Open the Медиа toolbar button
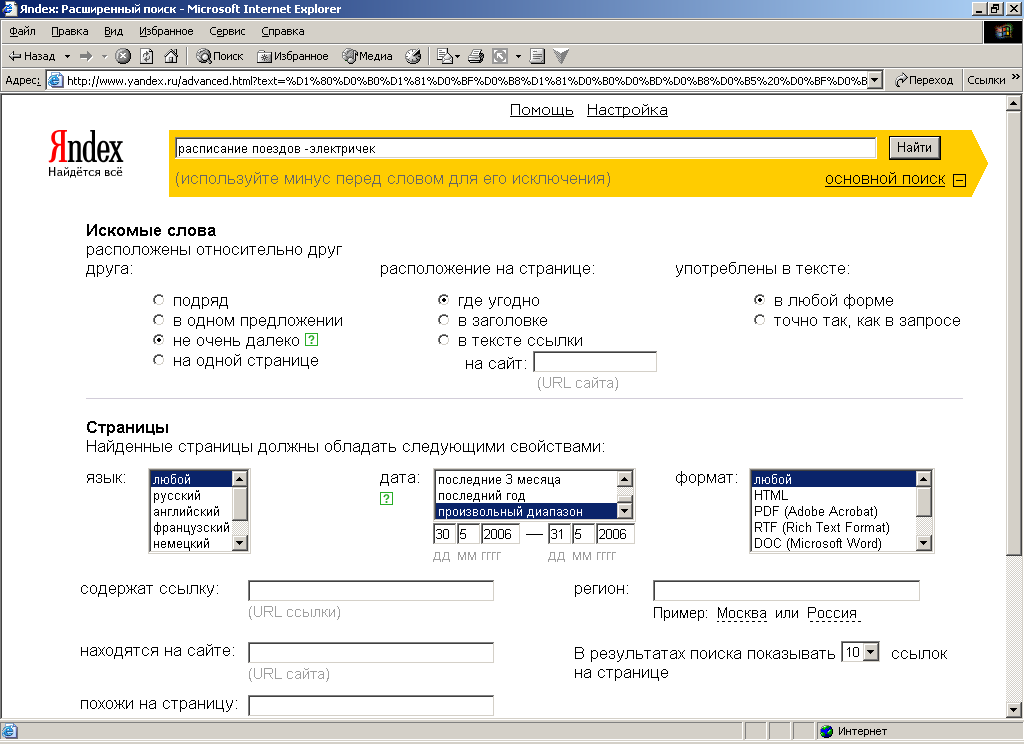Screen dimensions: 1024x744 click(x=368, y=56)
